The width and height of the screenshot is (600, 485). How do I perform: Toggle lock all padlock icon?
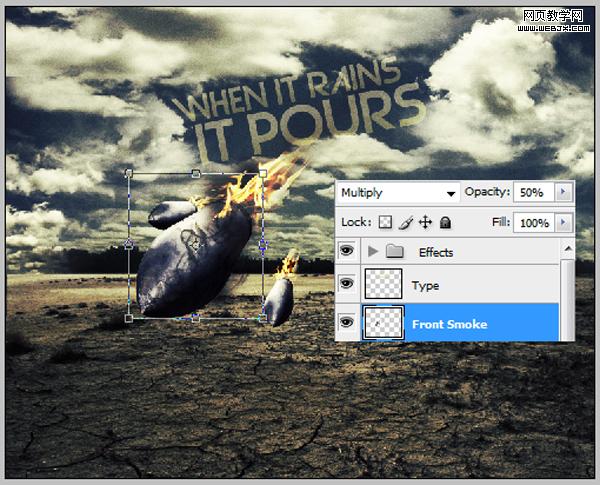445,222
